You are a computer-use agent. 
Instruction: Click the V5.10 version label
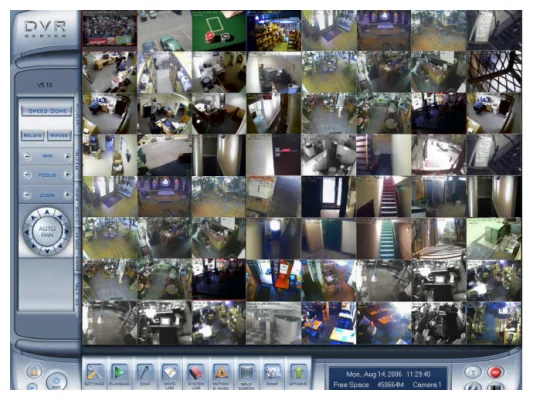click(x=45, y=85)
